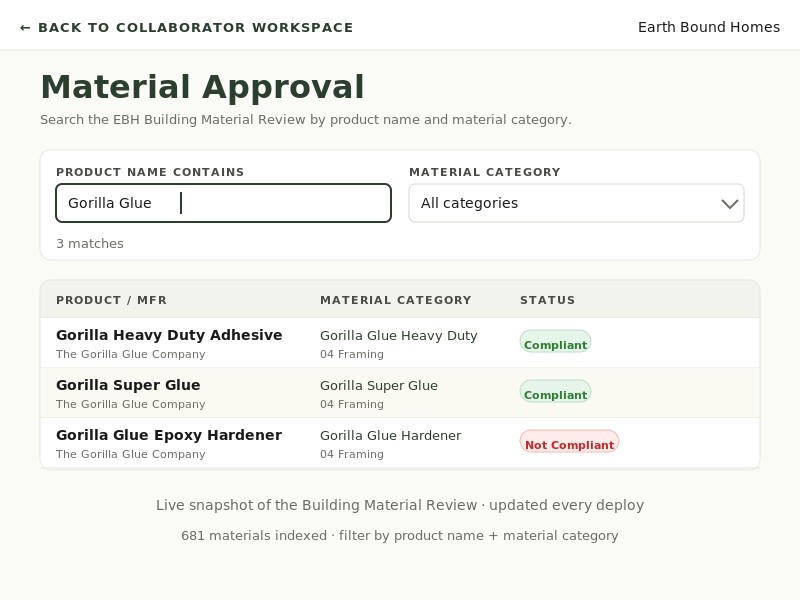Click '04 Framing' under Gorilla Glue Hardener
Viewport: 800px width, 600px height.
352,454
